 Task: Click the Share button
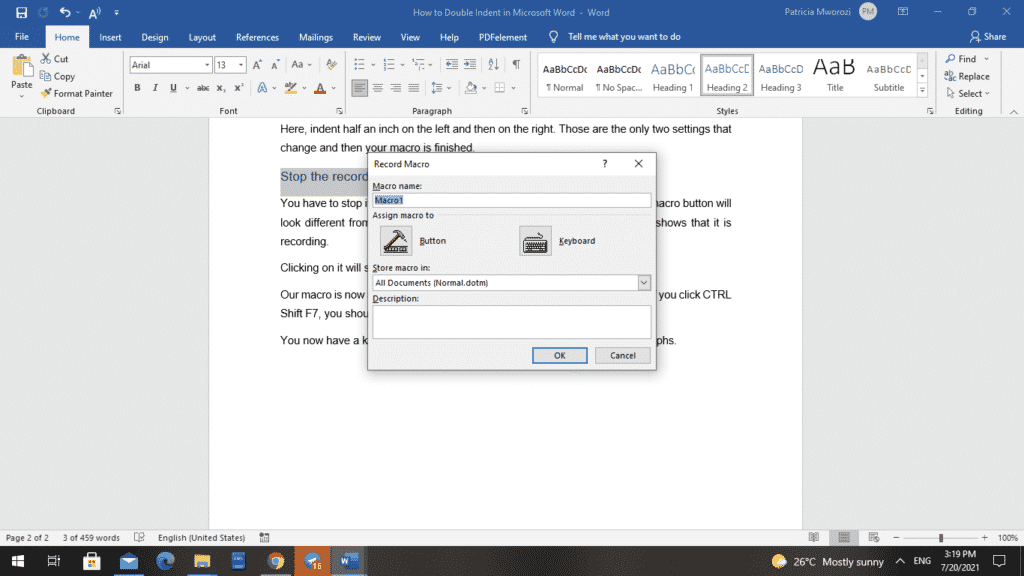point(988,37)
